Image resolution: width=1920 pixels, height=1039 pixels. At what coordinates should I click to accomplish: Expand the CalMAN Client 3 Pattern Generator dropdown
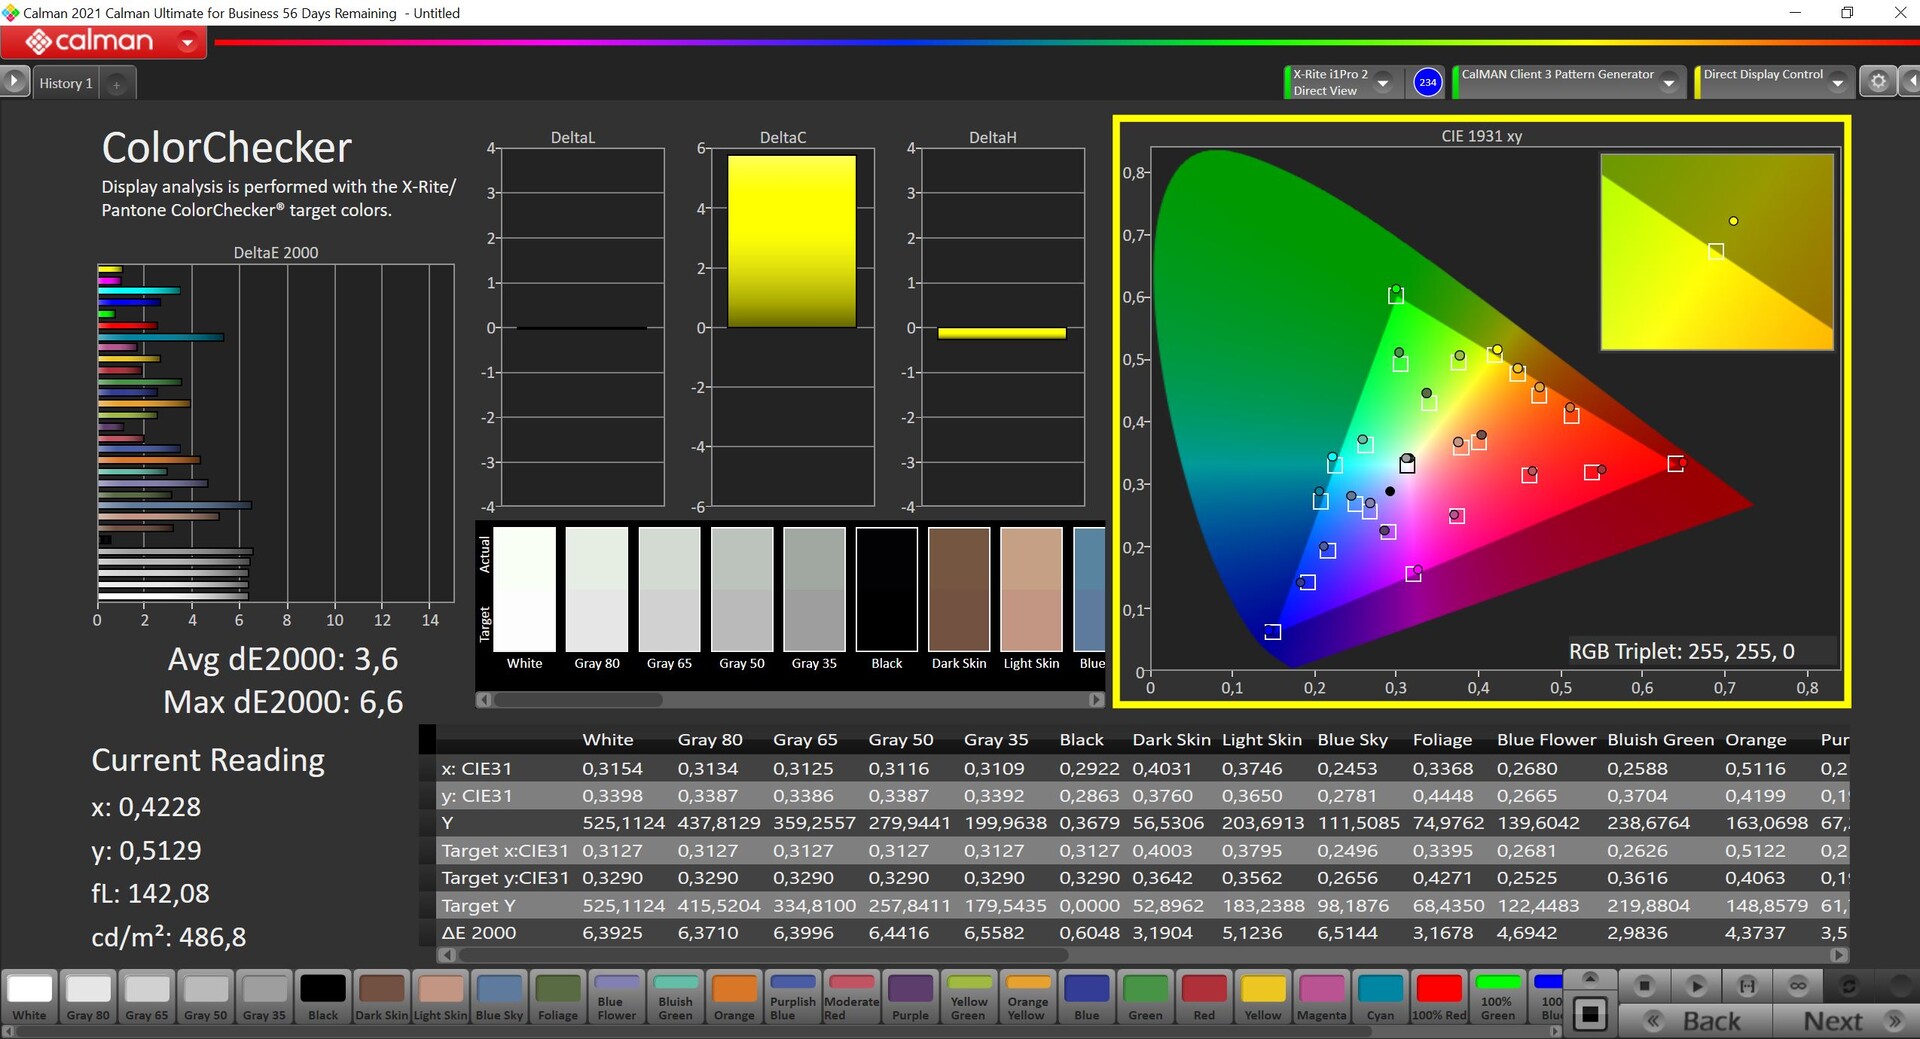click(1668, 83)
